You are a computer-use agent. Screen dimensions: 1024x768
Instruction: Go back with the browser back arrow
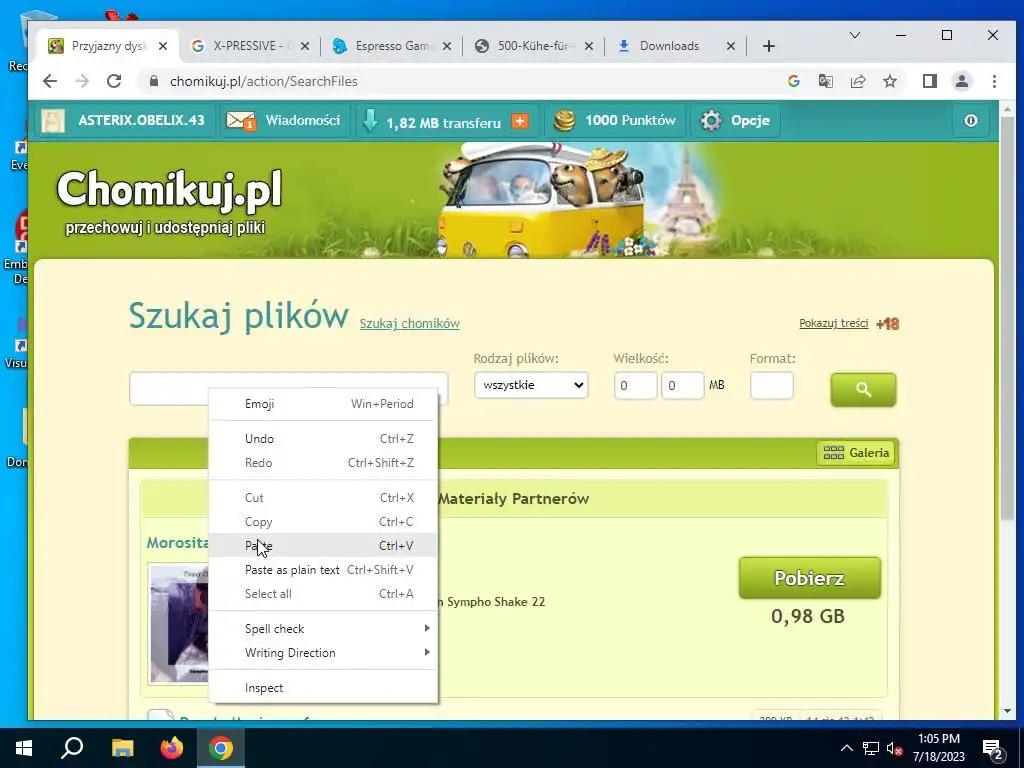pos(50,81)
